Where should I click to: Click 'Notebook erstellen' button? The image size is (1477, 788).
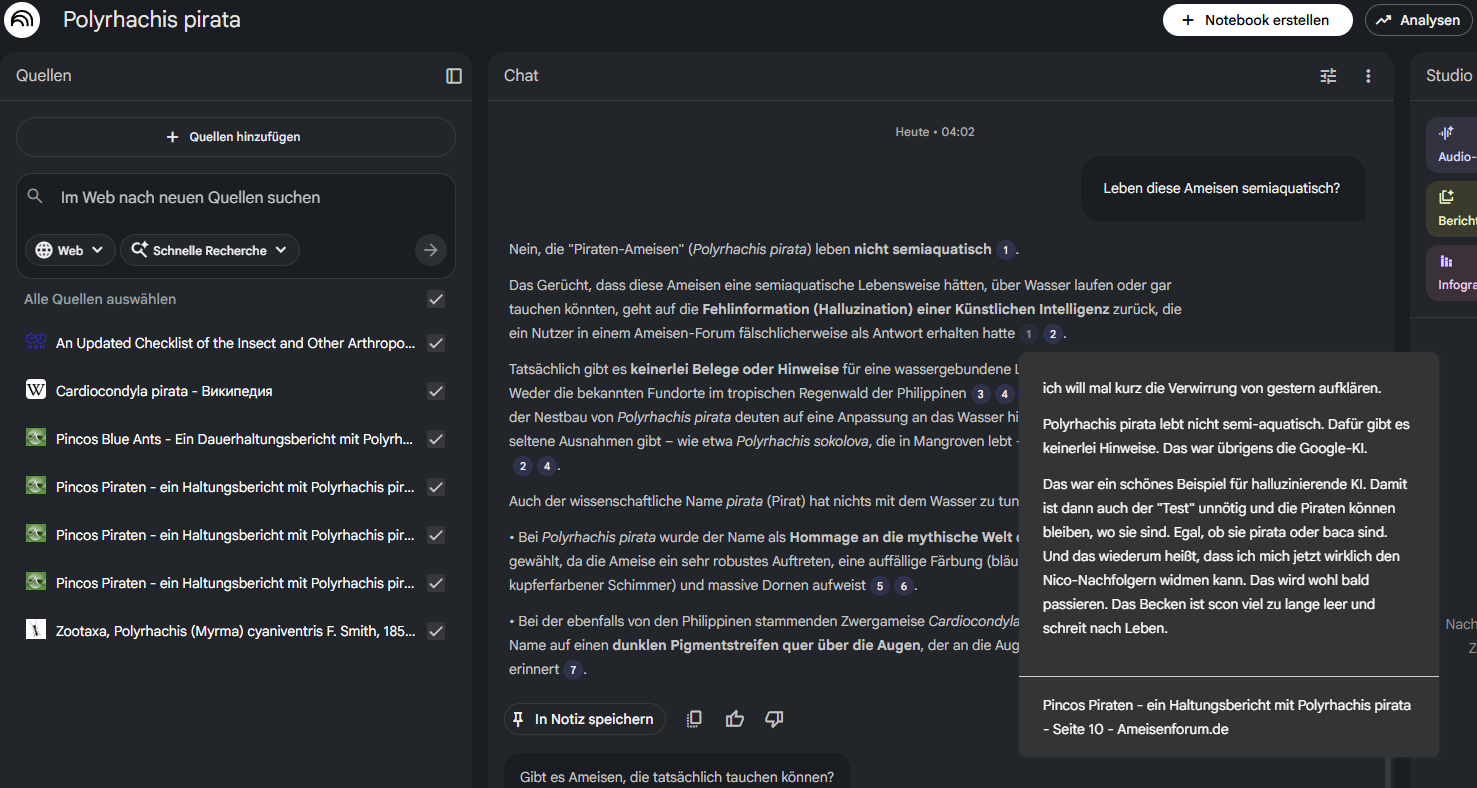pos(1256,20)
